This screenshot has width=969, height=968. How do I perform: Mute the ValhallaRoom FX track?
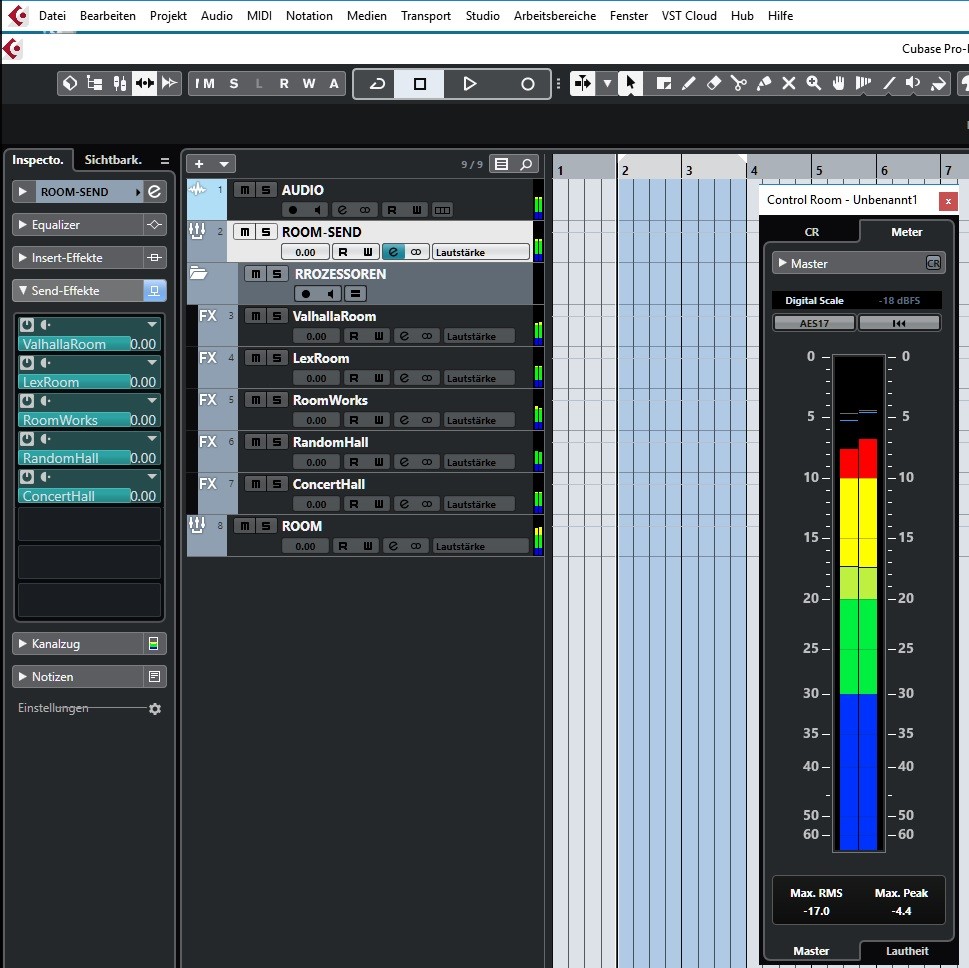coord(254,316)
